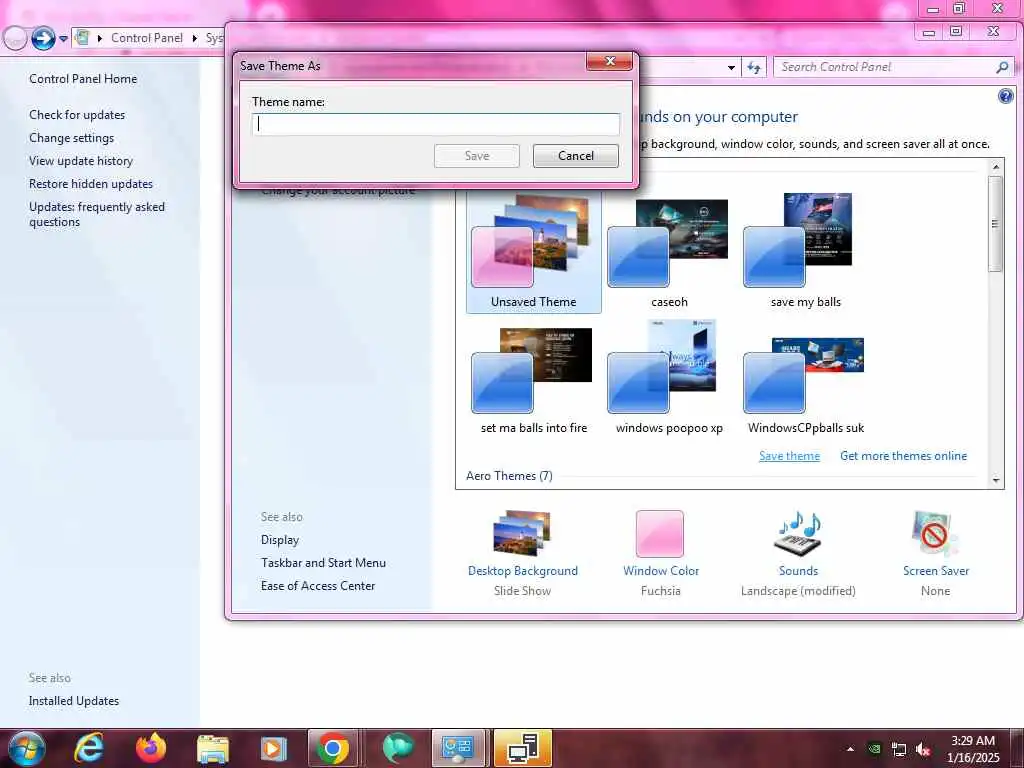Select the caseoh theme
This screenshot has width=1024, height=768.
(x=669, y=251)
